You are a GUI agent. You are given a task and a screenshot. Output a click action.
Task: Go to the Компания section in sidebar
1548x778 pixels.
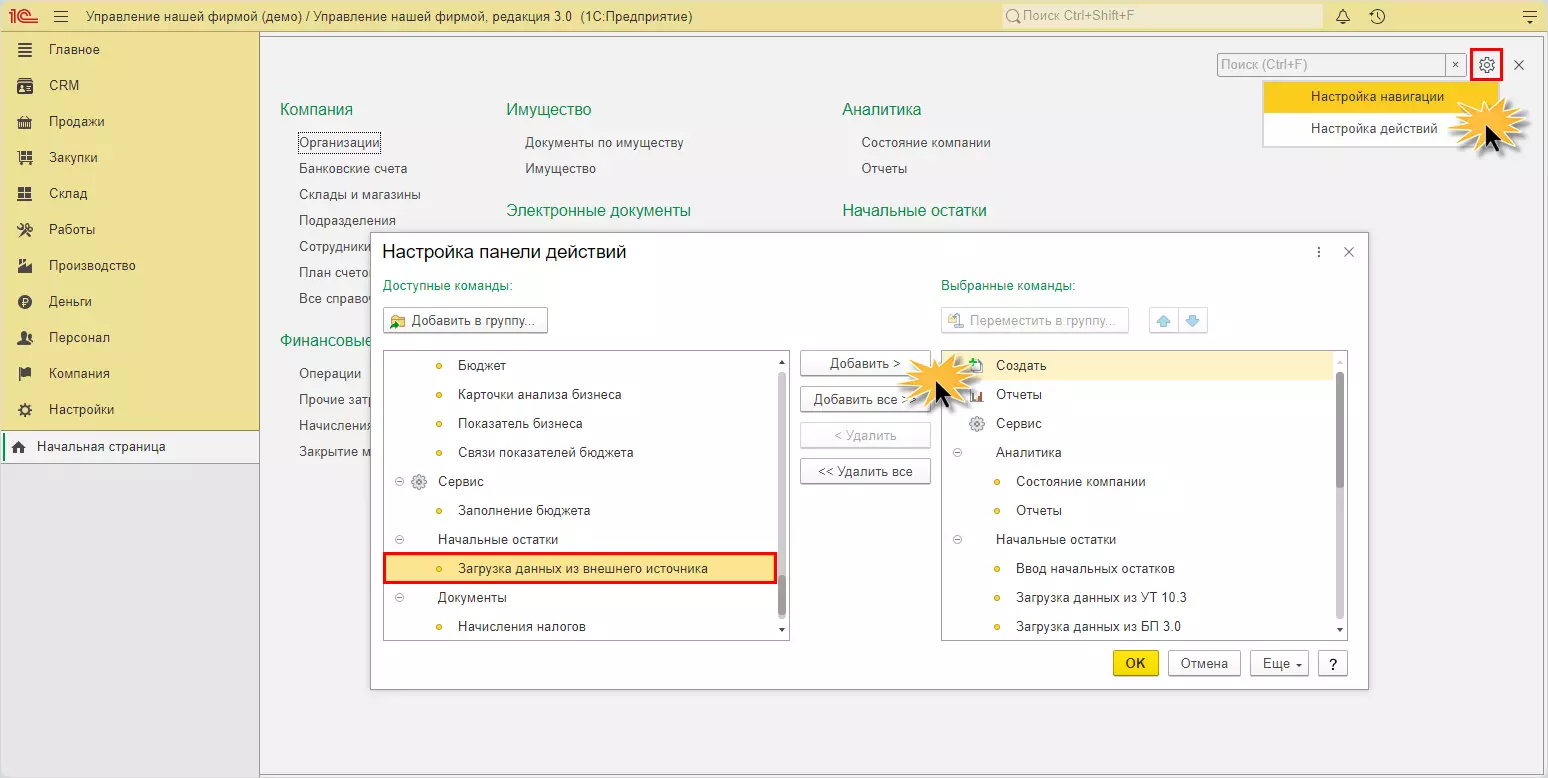(x=79, y=373)
